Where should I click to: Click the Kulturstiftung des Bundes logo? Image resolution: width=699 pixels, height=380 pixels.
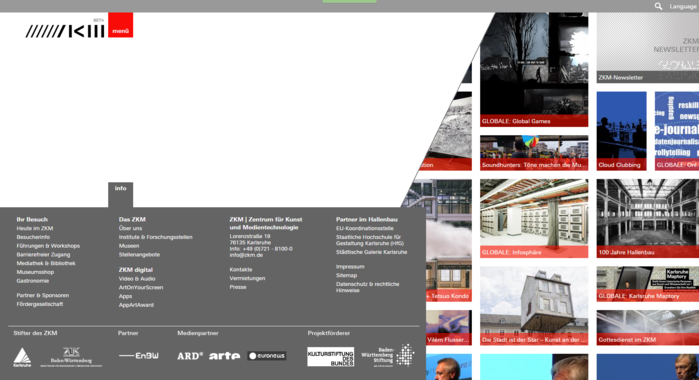tap(330, 357)
